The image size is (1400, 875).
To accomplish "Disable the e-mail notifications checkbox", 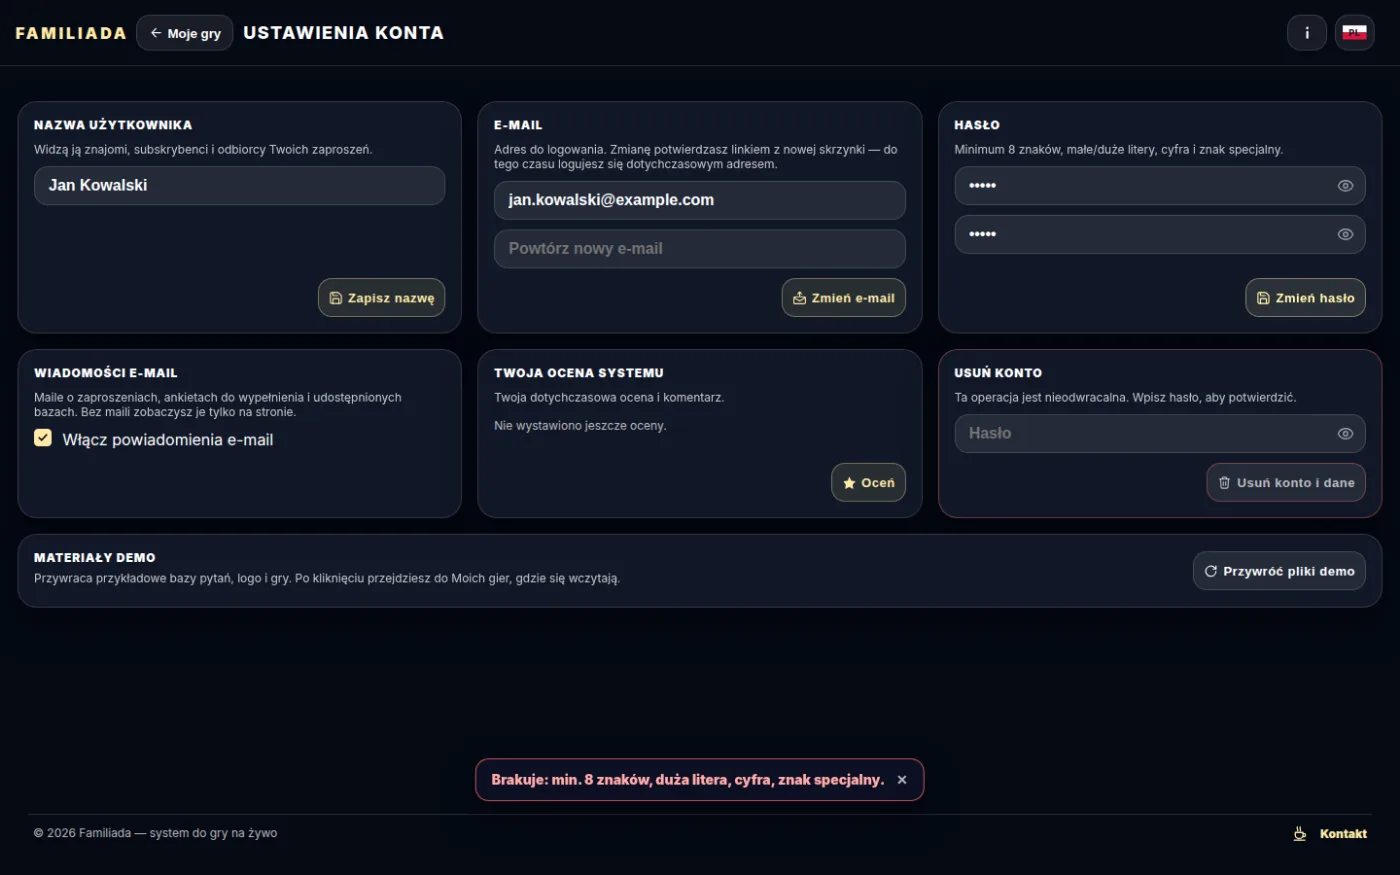I will point(43,437).
